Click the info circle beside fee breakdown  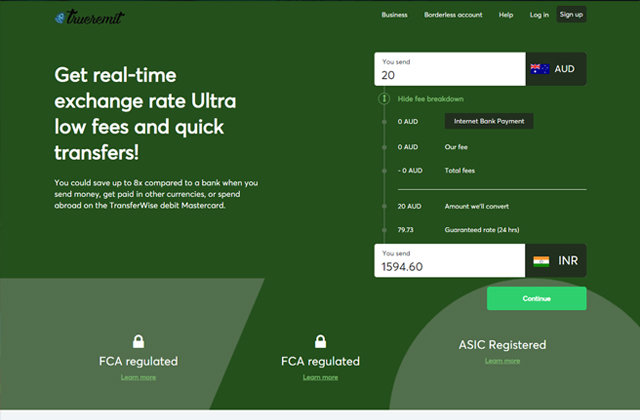(x=384, y=99)
